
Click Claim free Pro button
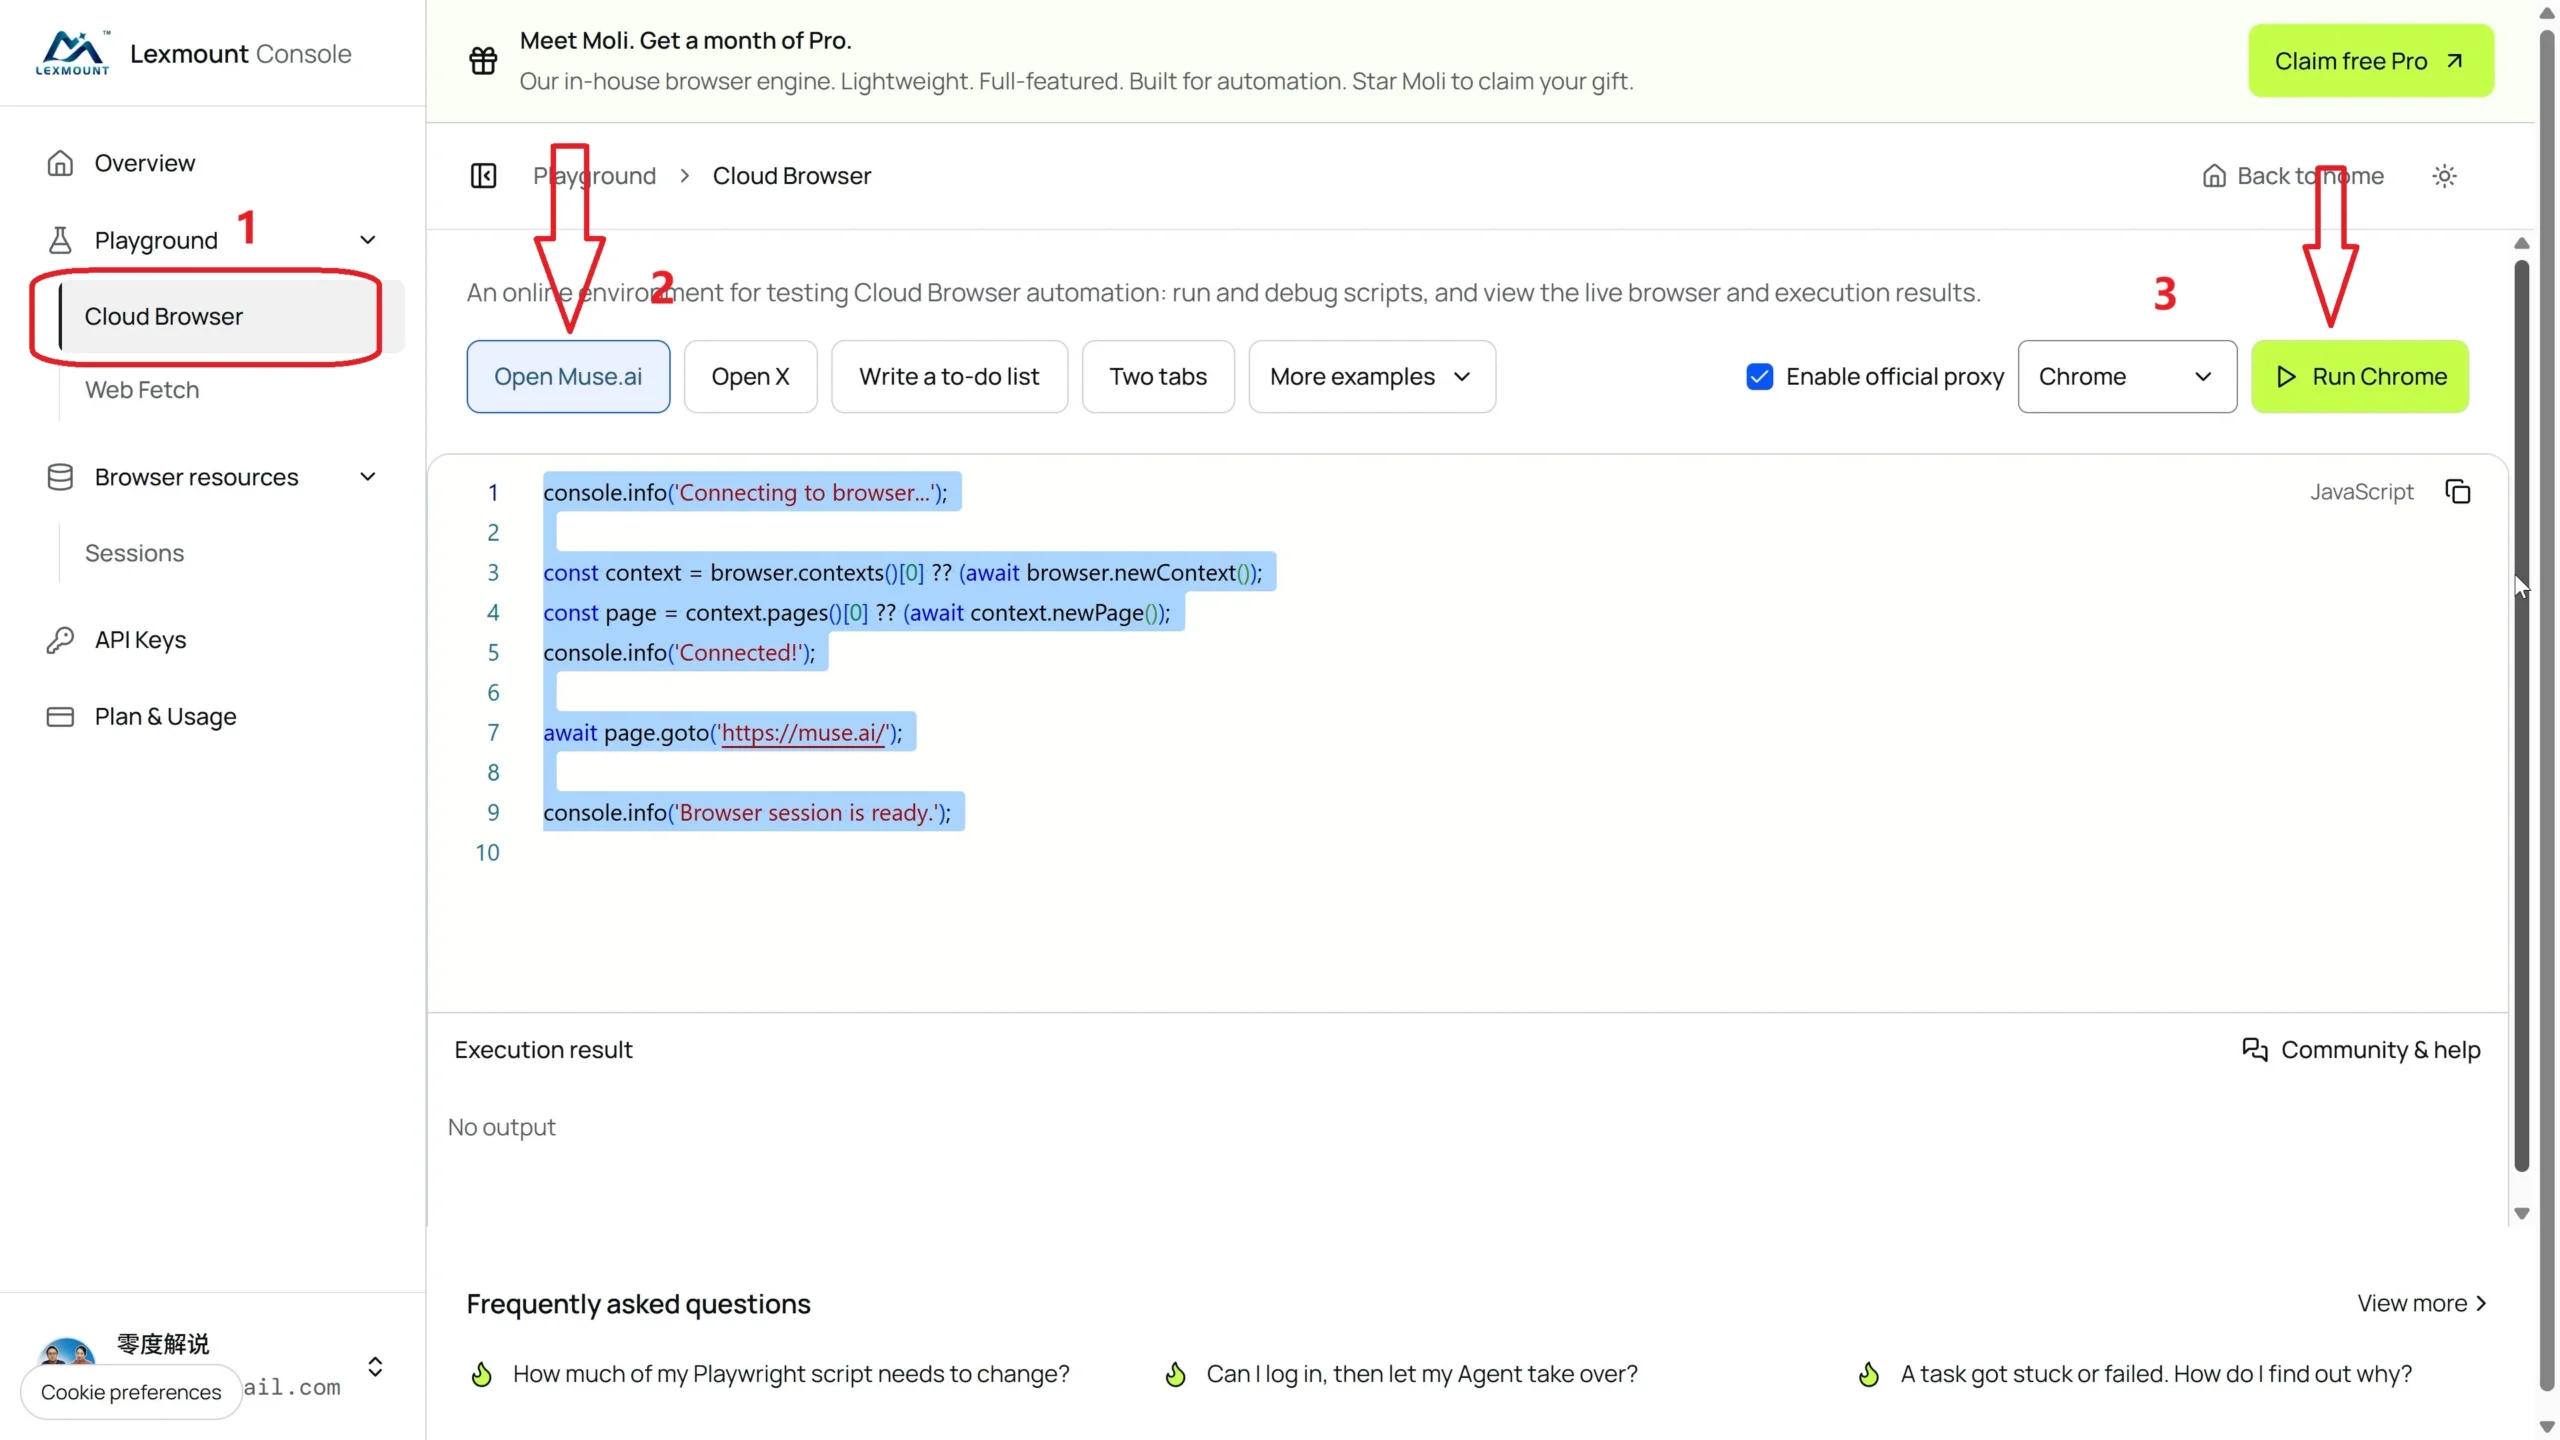pos(2371,60)
